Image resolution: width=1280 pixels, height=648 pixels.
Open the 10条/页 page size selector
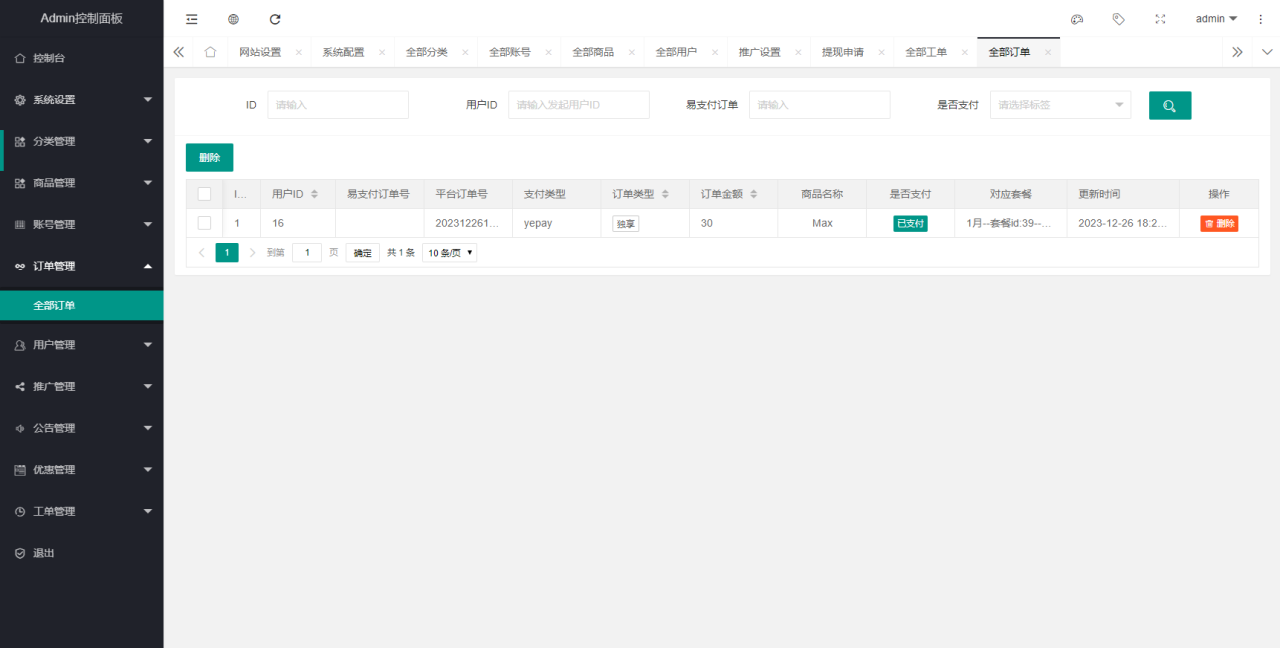(449, 252)
